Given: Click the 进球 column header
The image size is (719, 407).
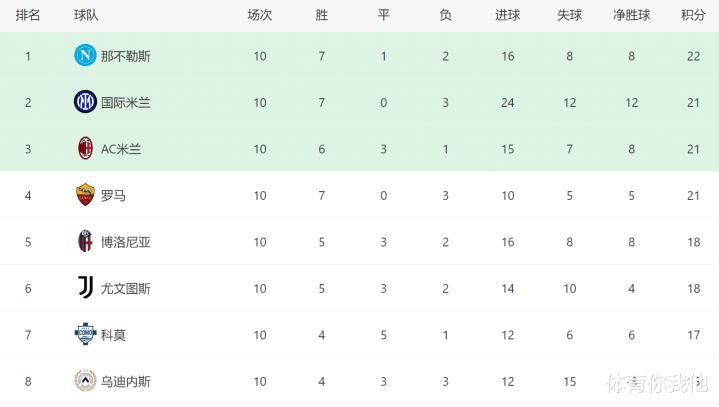Looking at the screenshot, I should [507, 15].
